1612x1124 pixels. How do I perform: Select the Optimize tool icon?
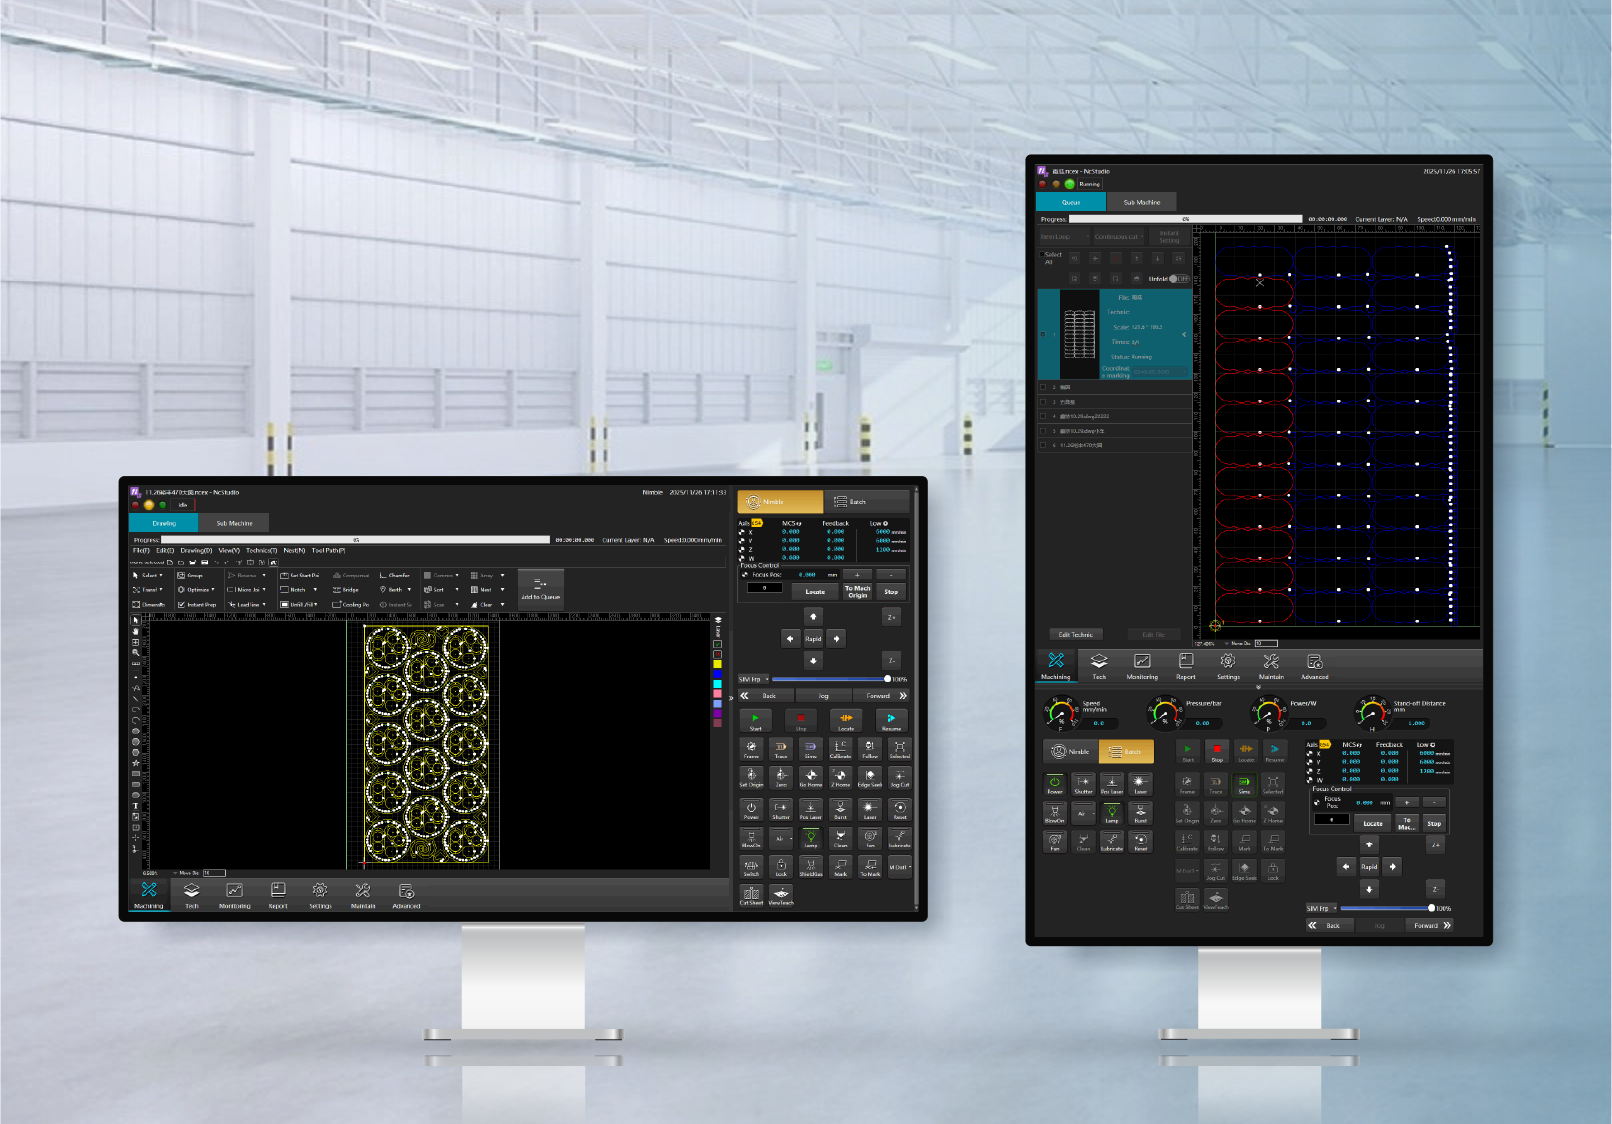[182, 590]
